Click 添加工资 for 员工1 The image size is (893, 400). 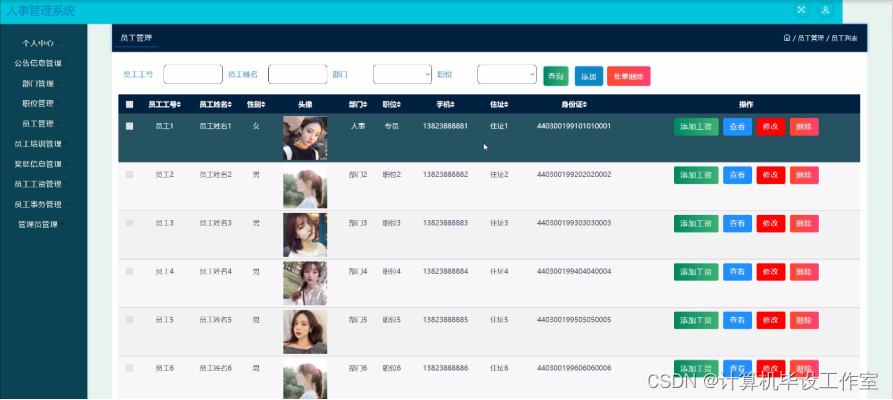[x=696, y=126]
